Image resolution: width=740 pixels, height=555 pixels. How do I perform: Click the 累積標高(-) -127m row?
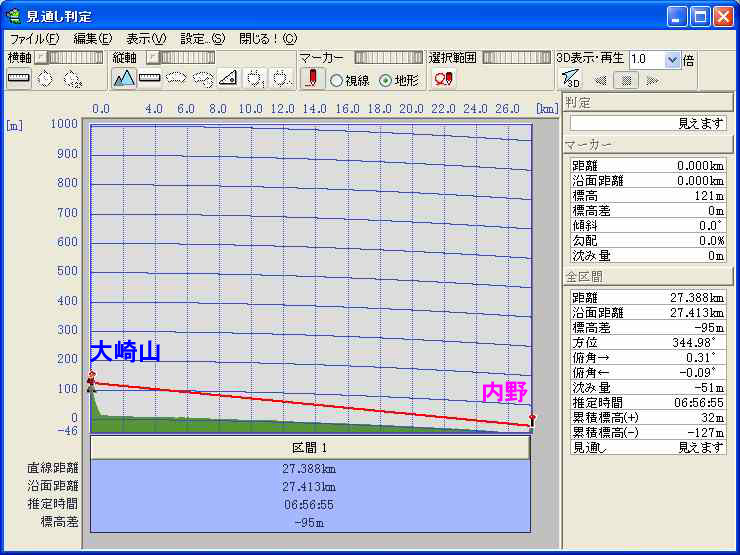(648, 433)
